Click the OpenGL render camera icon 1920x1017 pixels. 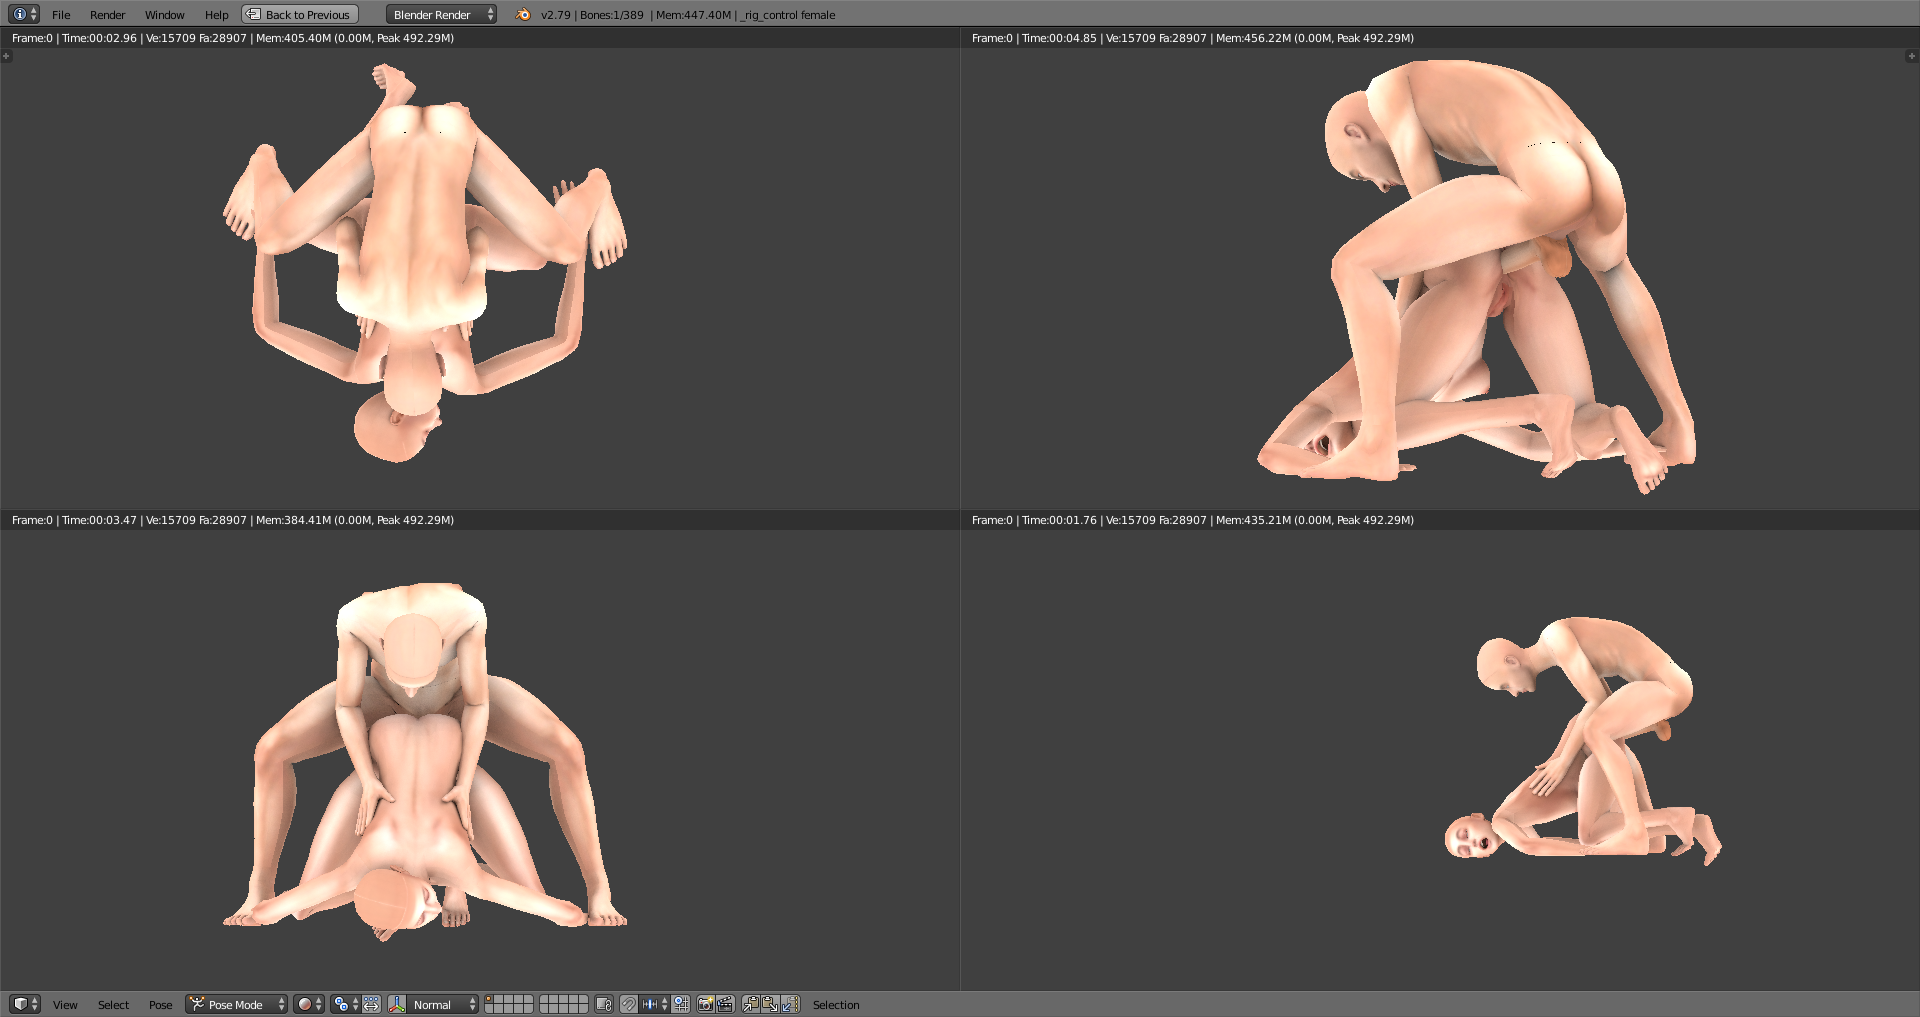[706, 1004]
